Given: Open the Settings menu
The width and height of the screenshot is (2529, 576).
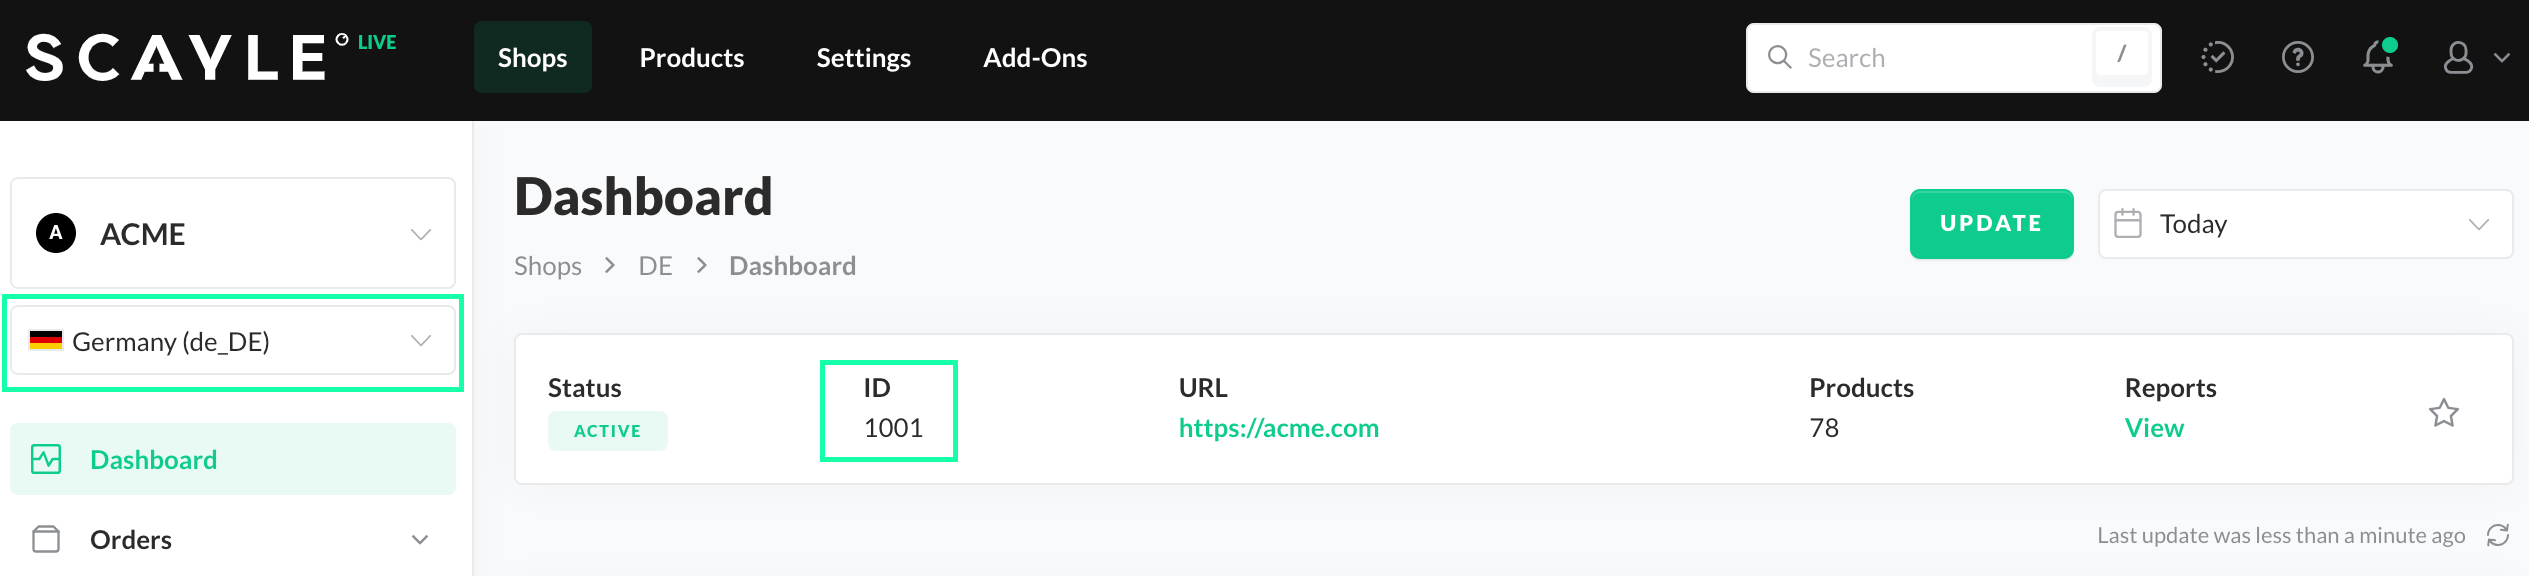Looking at the screenshot, I should 863,58.
